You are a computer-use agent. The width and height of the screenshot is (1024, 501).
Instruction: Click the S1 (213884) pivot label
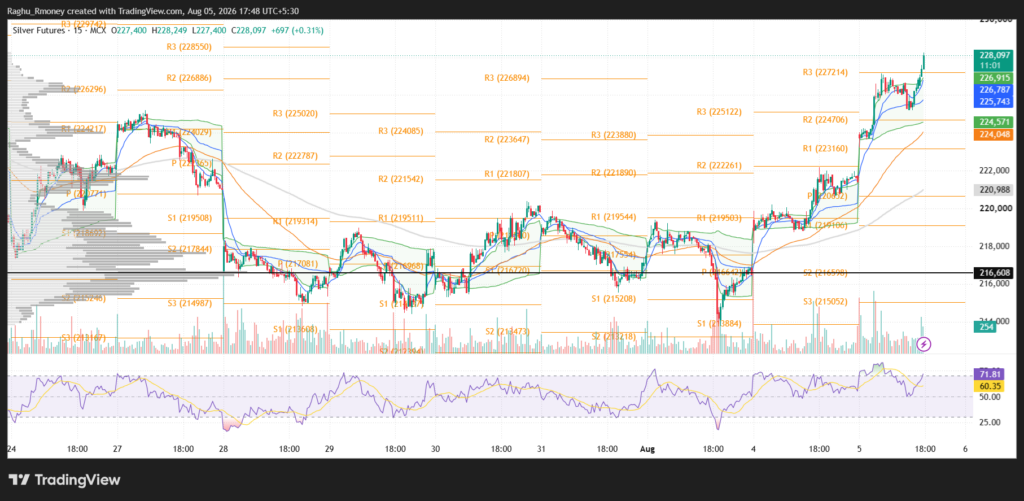(719, 324)
